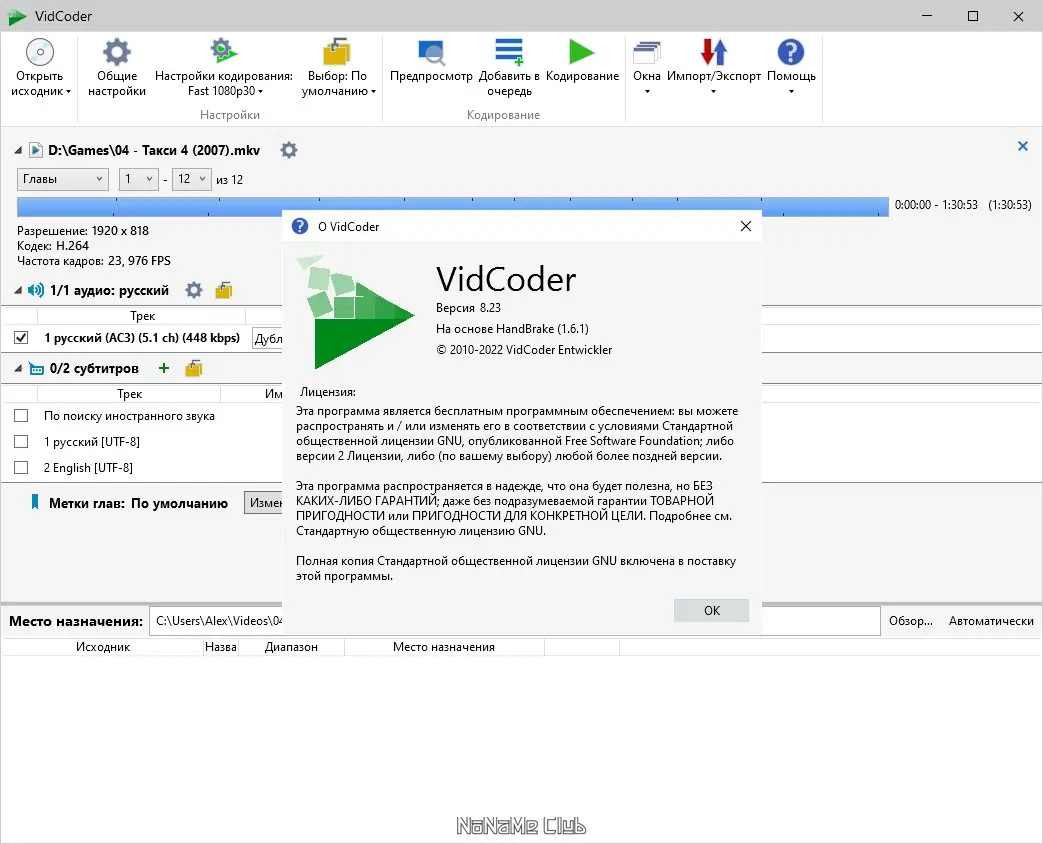Open the 'Помощь' help icon

(791, 52)
